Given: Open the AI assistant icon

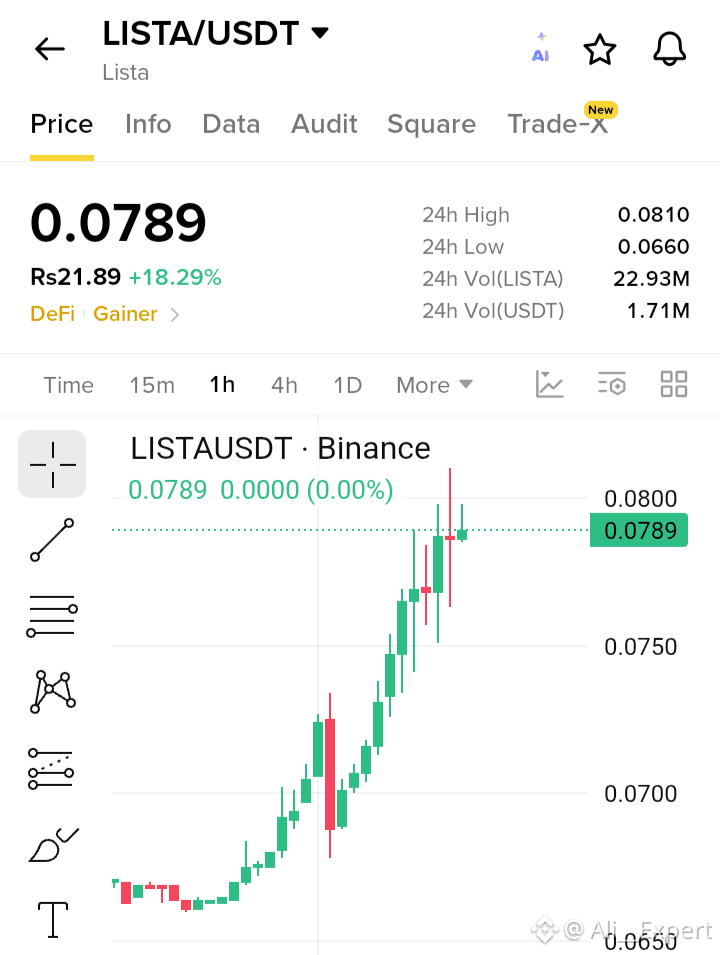Looking at the screenshot, I should pyautogui.click(x=540, y=48).
